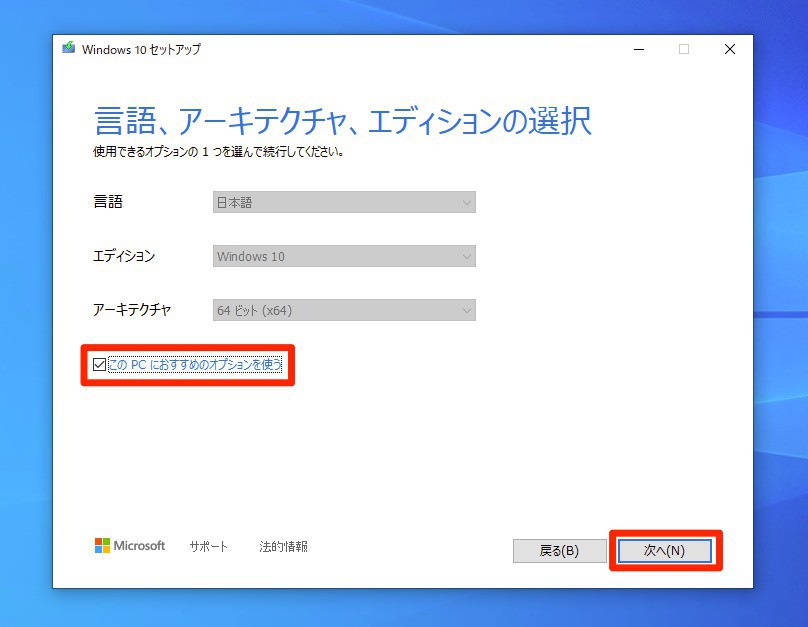Screen dimensions: 808x627
Task: Click the 次へ(N) button
Action: (x=665, y=551)
